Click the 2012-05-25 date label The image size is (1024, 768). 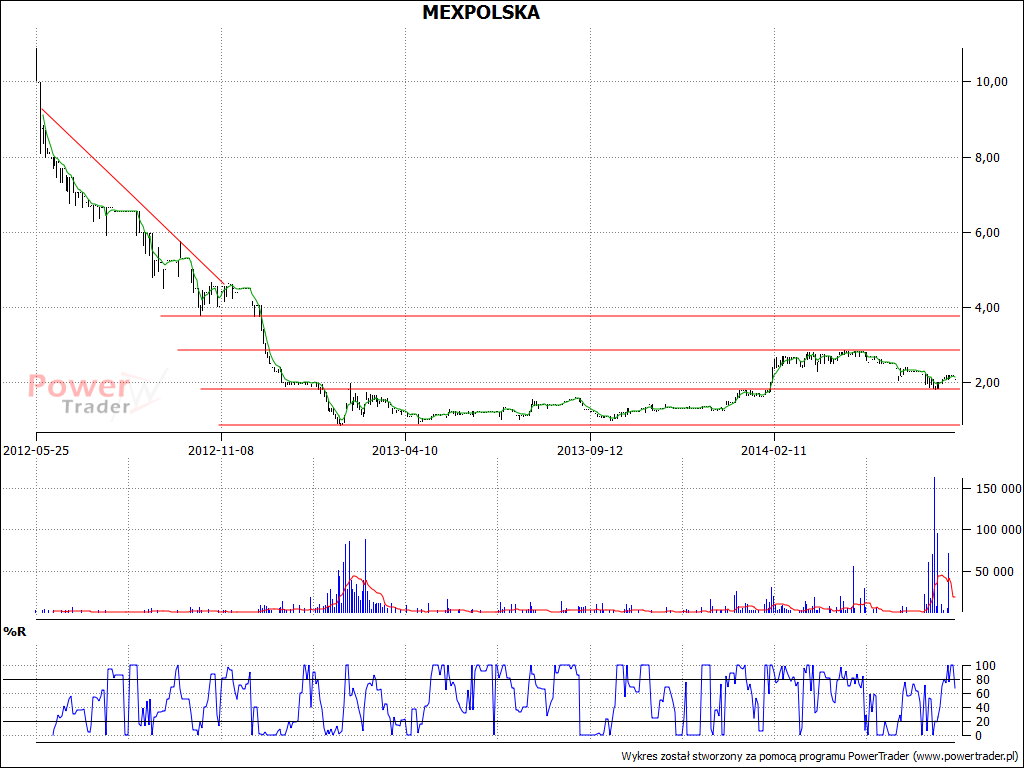[36, 450]
